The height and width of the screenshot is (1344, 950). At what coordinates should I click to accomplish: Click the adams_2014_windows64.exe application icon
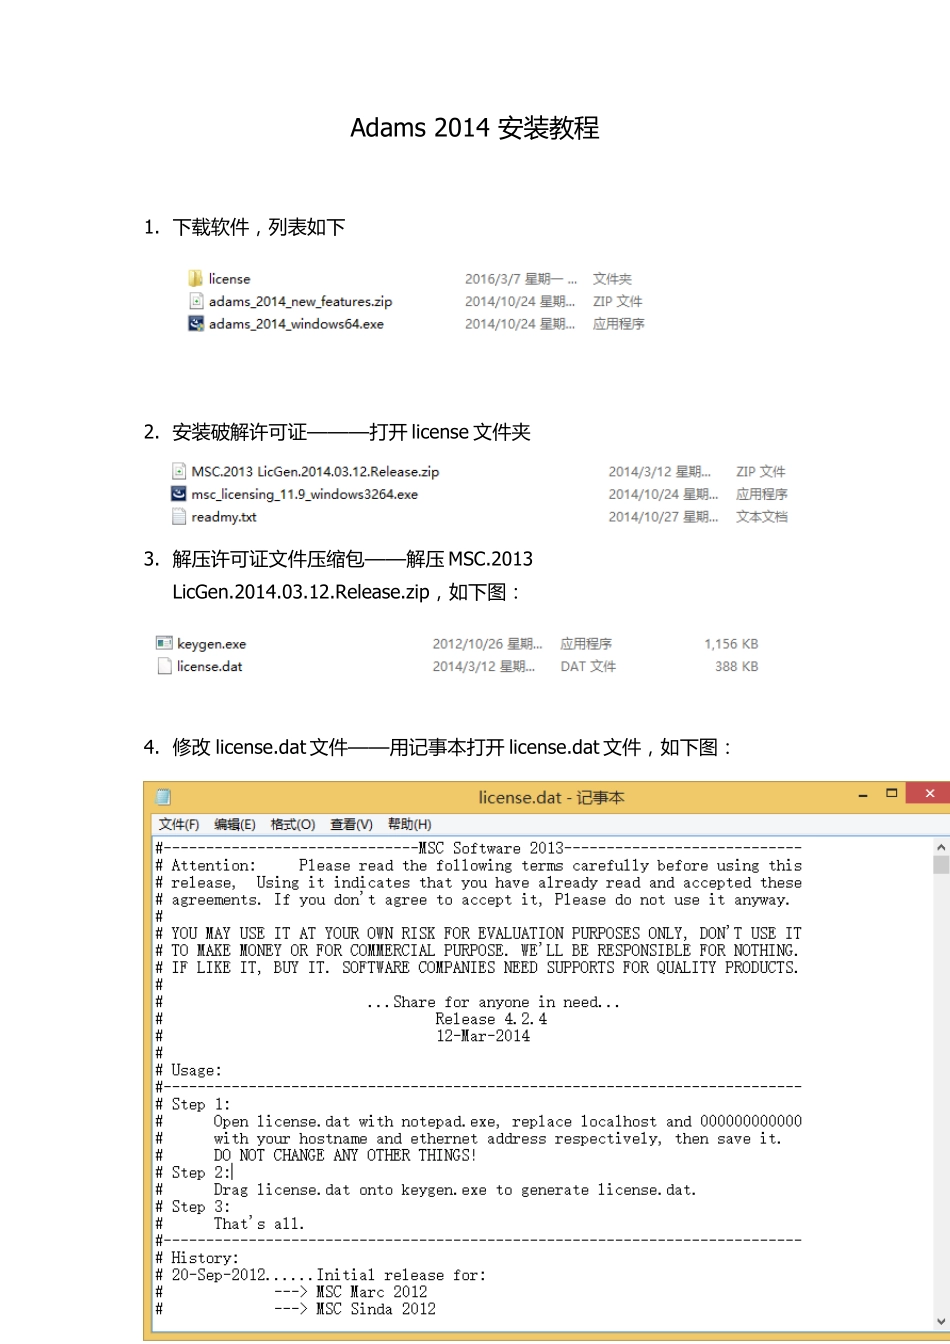coord(196,324)
